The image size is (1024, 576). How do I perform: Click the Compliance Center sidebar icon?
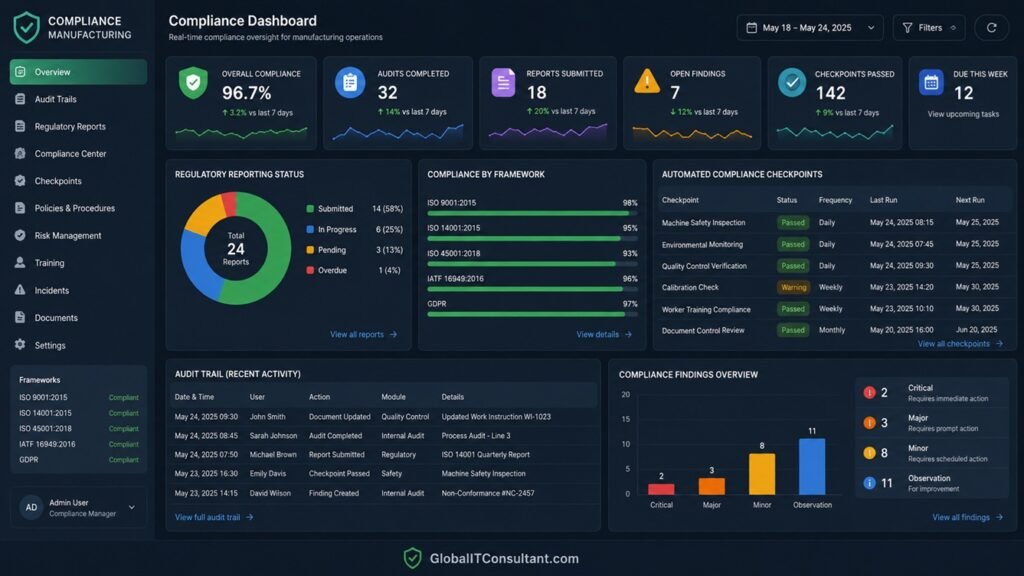click(x=20, y=153)
